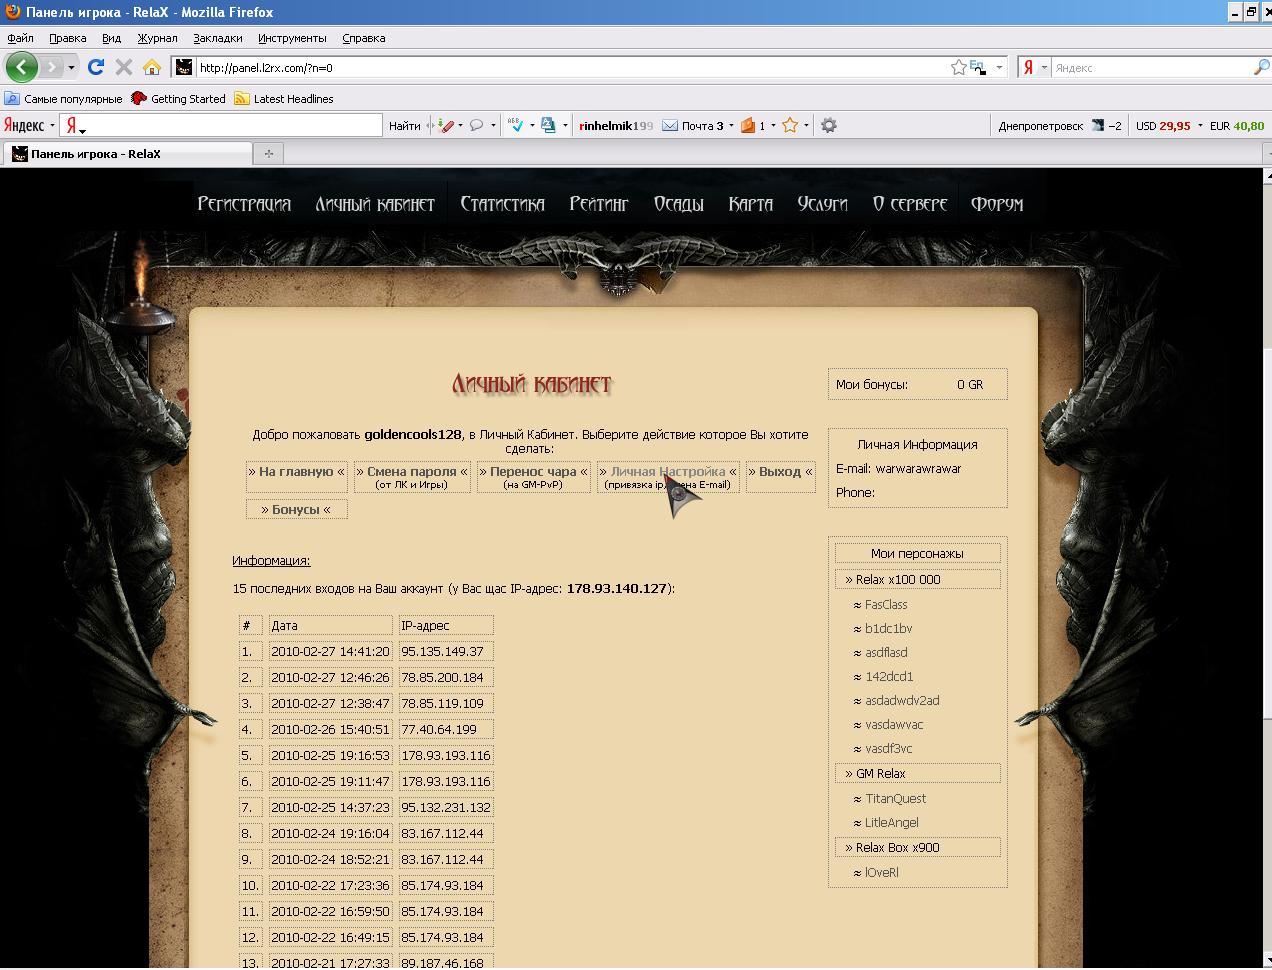Click the Найти button on Yandex bar
1272x970 pixels.
pyautogui.click(x=404, y=125)
